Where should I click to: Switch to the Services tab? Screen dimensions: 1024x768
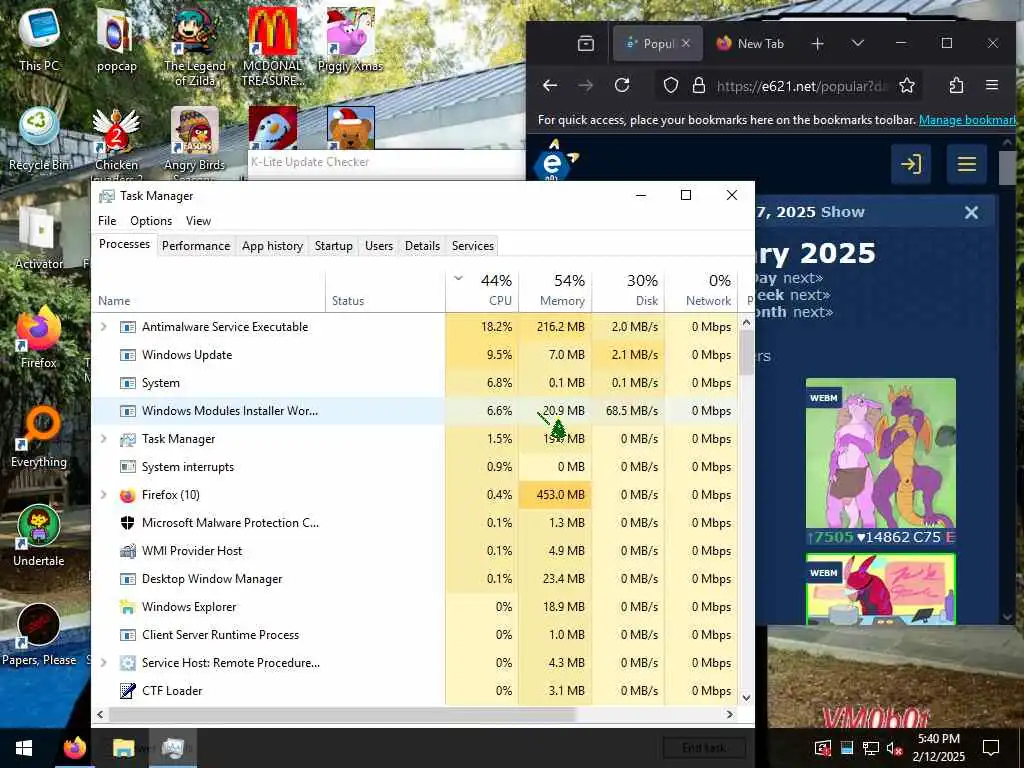pyautogui.click(x=473, y=246)
